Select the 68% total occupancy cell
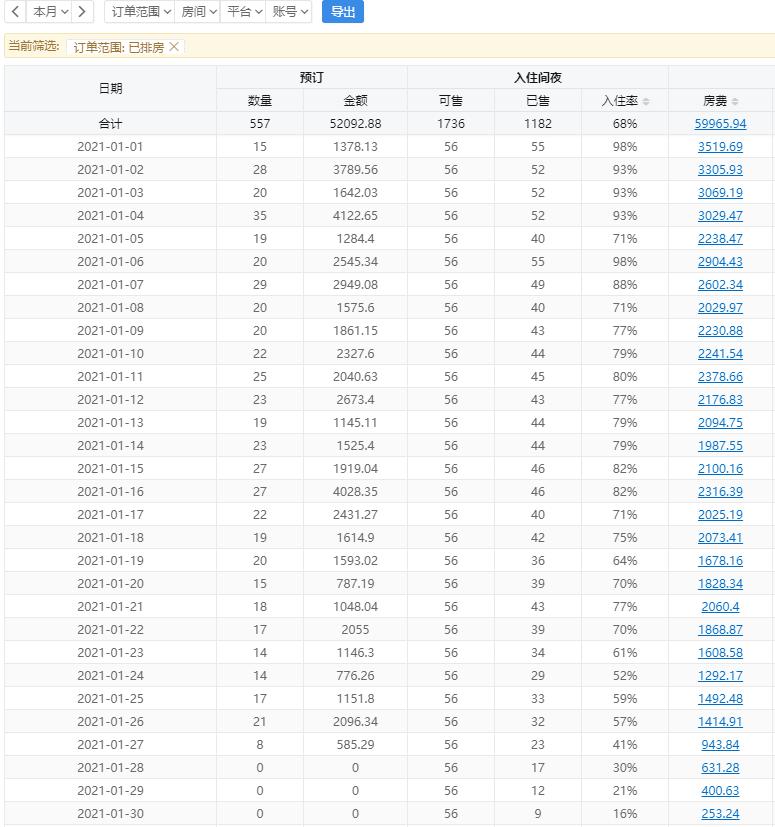 coord(625,123)
